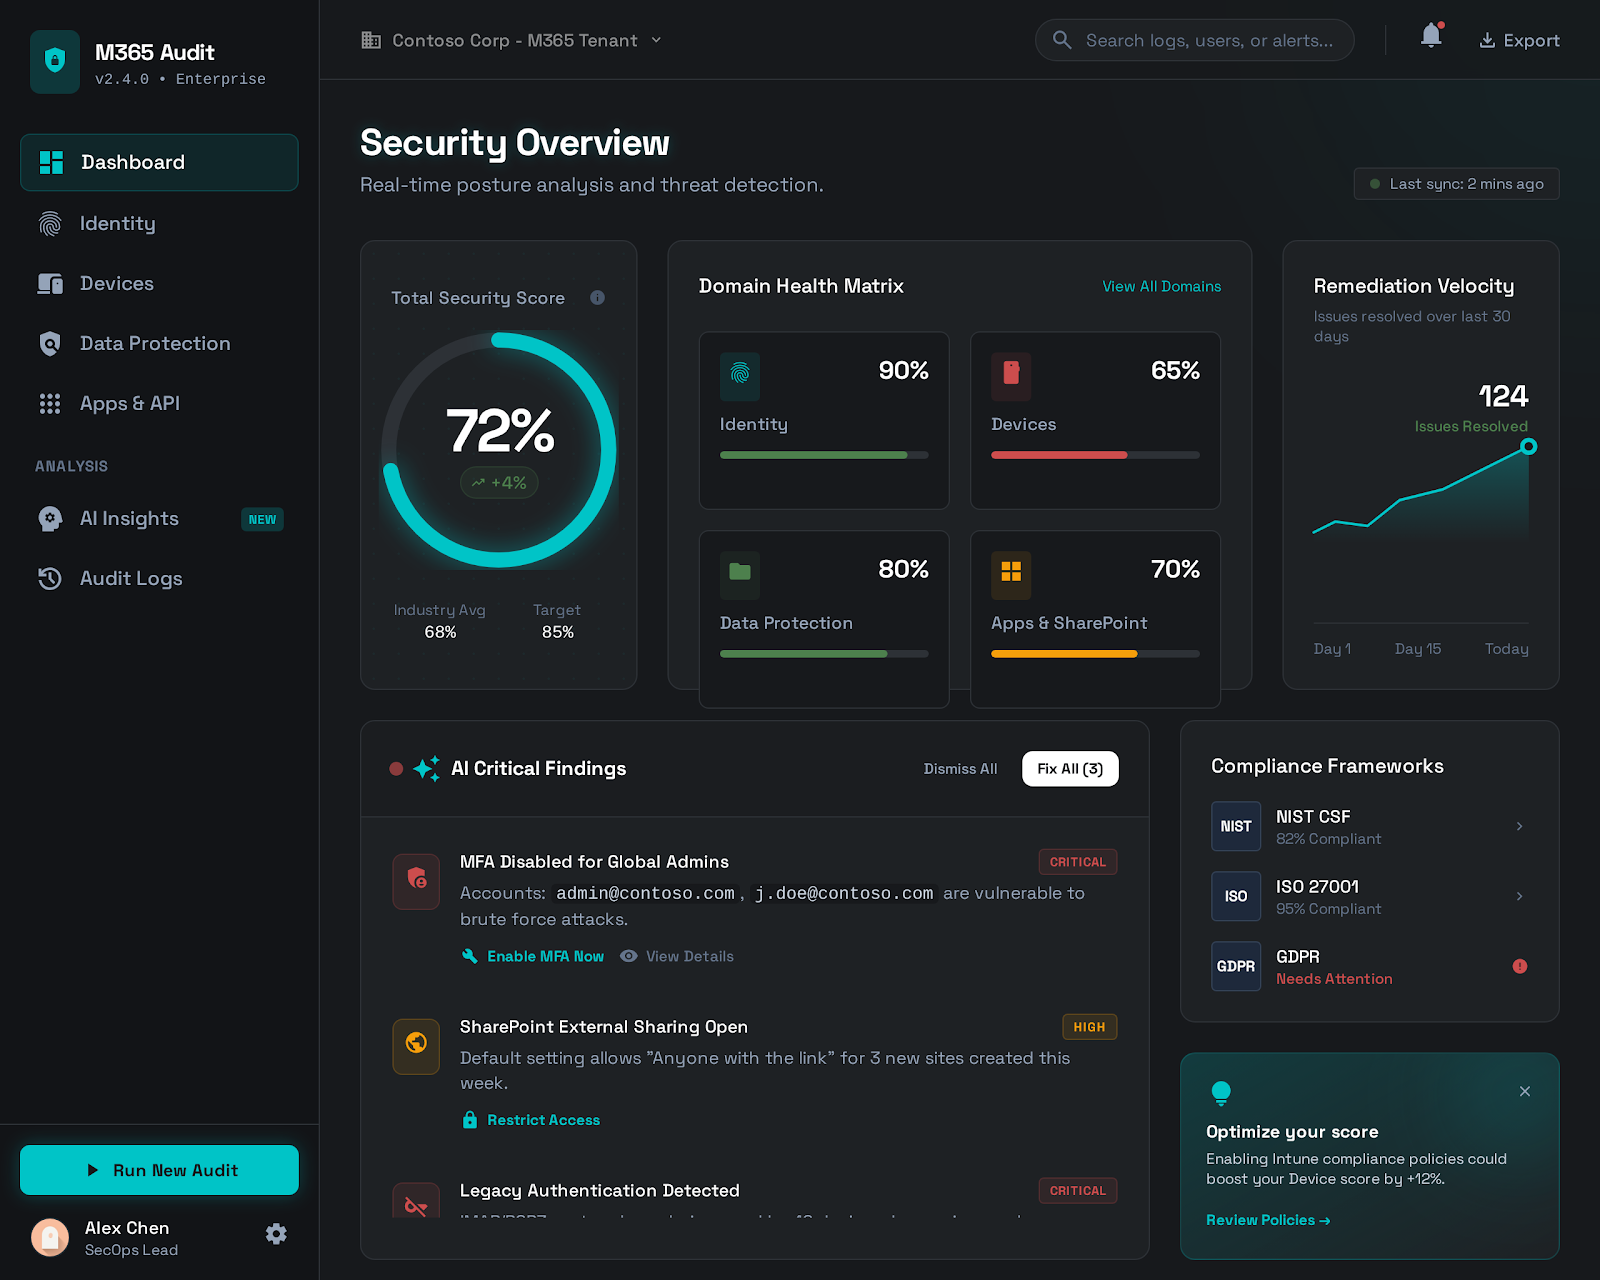Open View All Domains link
The image size is (1600, 1280).
pyautogui.click(x=1161, y=286)
